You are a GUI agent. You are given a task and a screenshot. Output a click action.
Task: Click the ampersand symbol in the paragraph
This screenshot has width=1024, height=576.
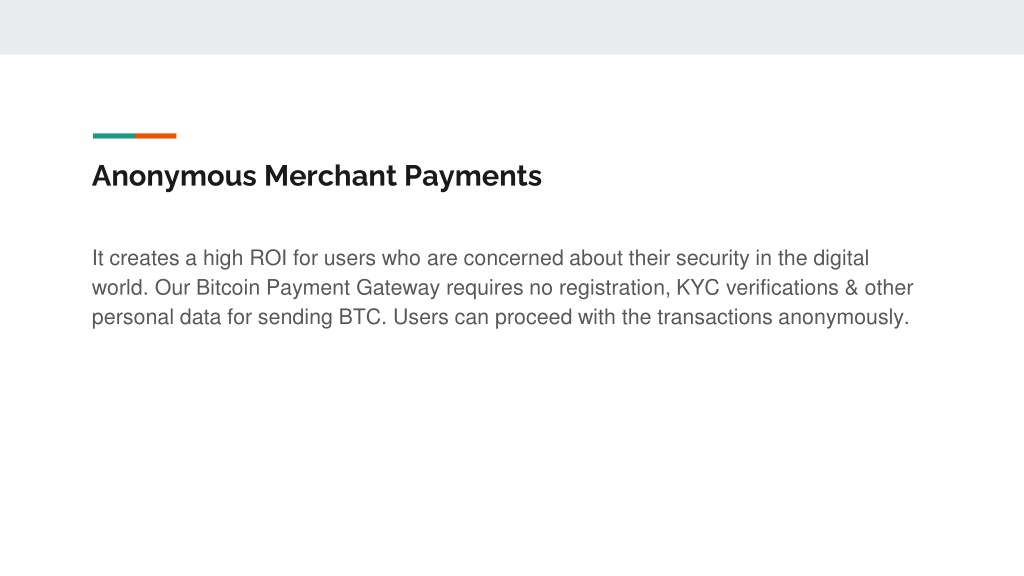coord(851,287)
